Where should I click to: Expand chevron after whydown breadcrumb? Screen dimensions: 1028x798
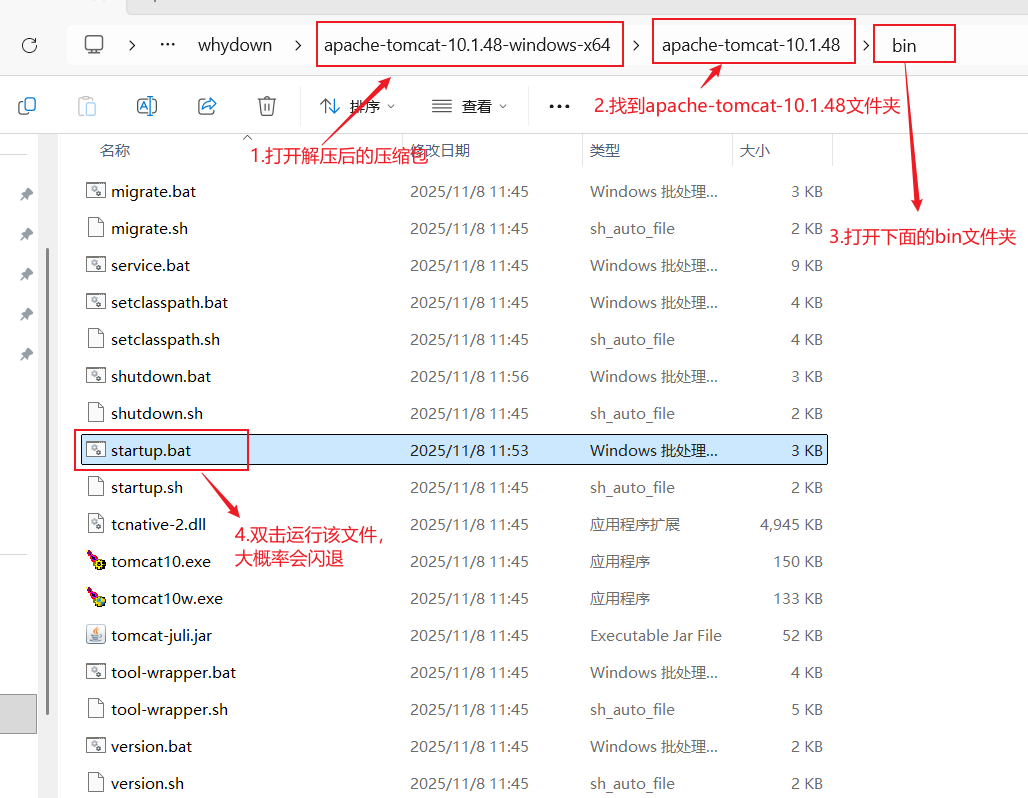[x=298, y=45]
